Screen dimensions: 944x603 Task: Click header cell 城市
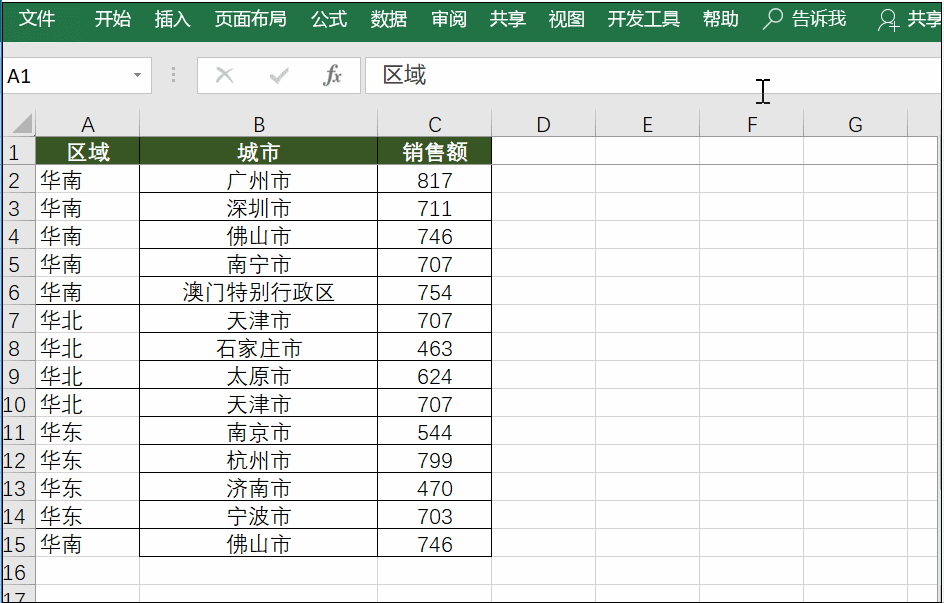(x=259, y=151)
